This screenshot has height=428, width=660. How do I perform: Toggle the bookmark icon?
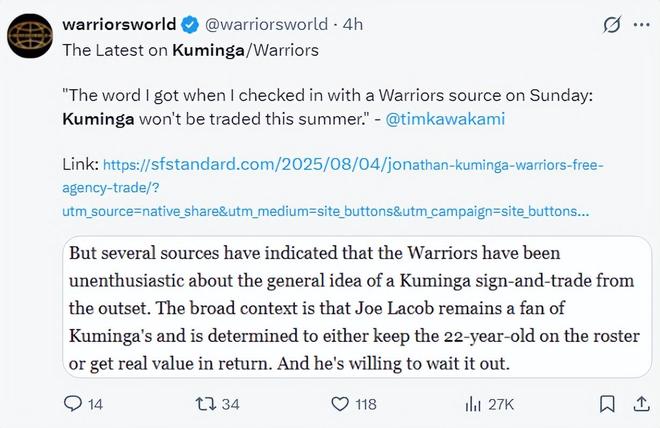coord(607,404)
